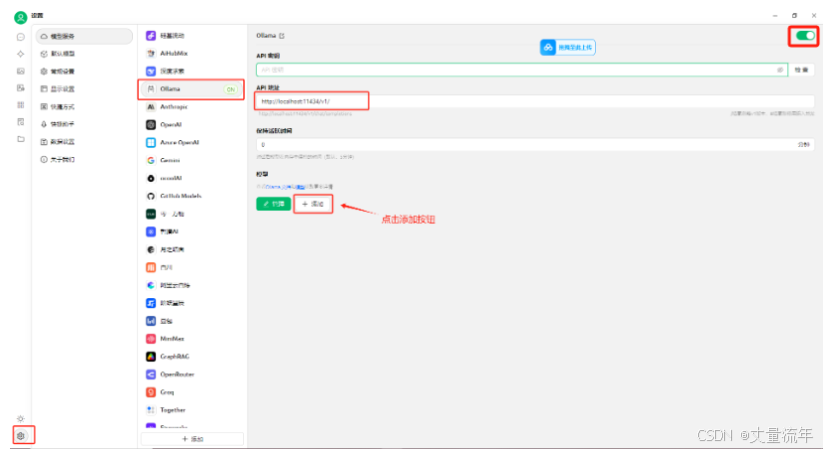The image size is (825, 451).
Task: Disable the Ollama provider switch
Action: click(804, 36)
